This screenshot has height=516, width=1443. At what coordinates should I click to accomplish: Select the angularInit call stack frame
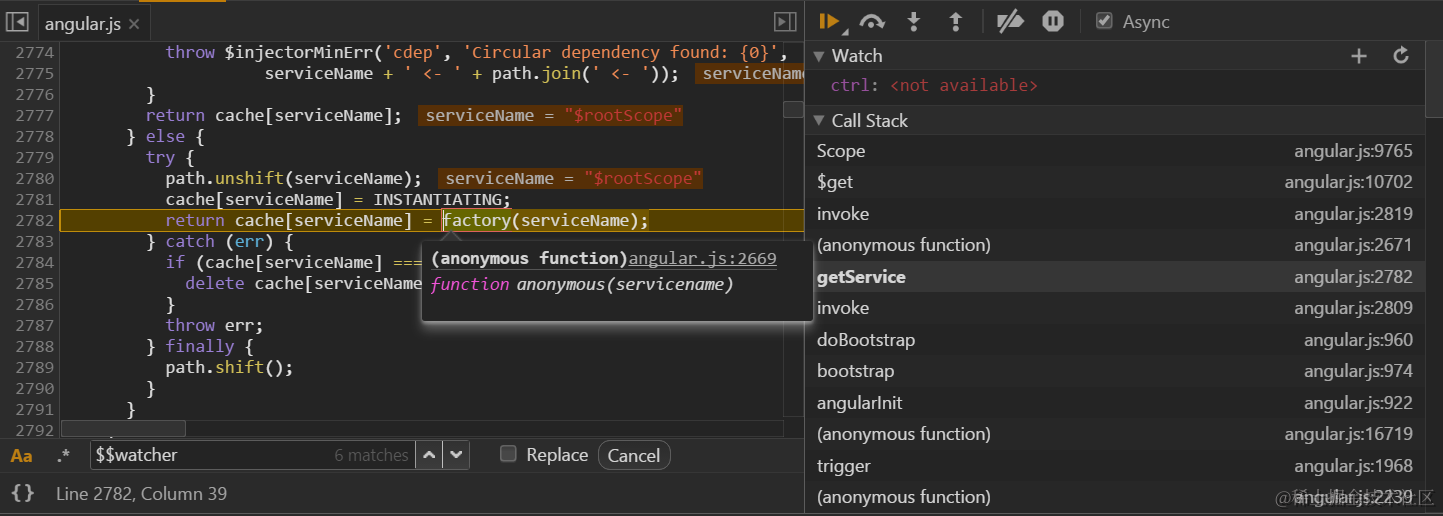1115,403
